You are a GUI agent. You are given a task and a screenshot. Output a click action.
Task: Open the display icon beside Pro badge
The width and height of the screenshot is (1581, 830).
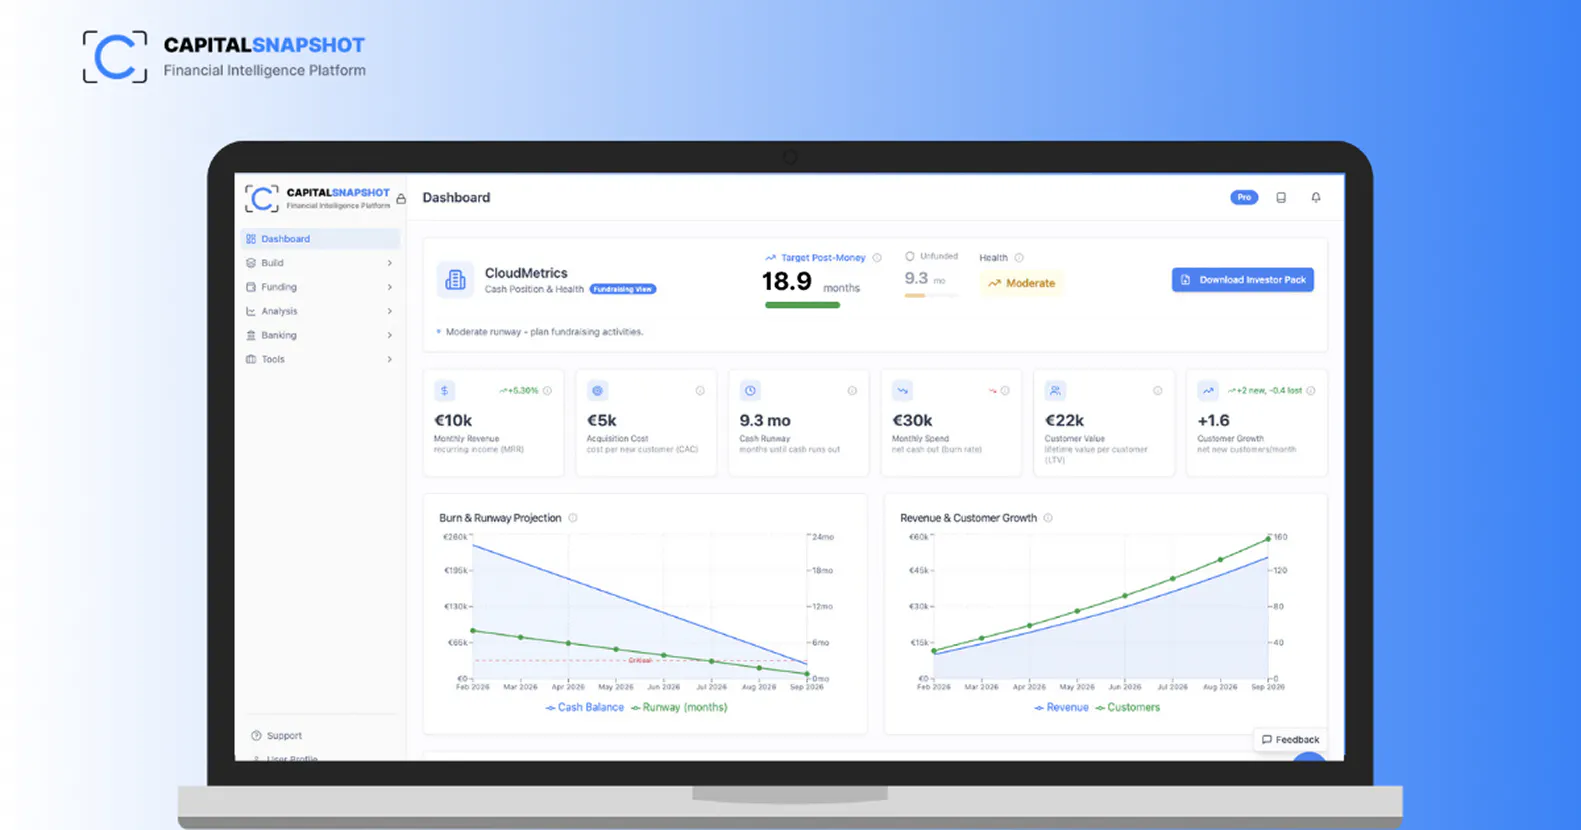[x=1281, y=198]
